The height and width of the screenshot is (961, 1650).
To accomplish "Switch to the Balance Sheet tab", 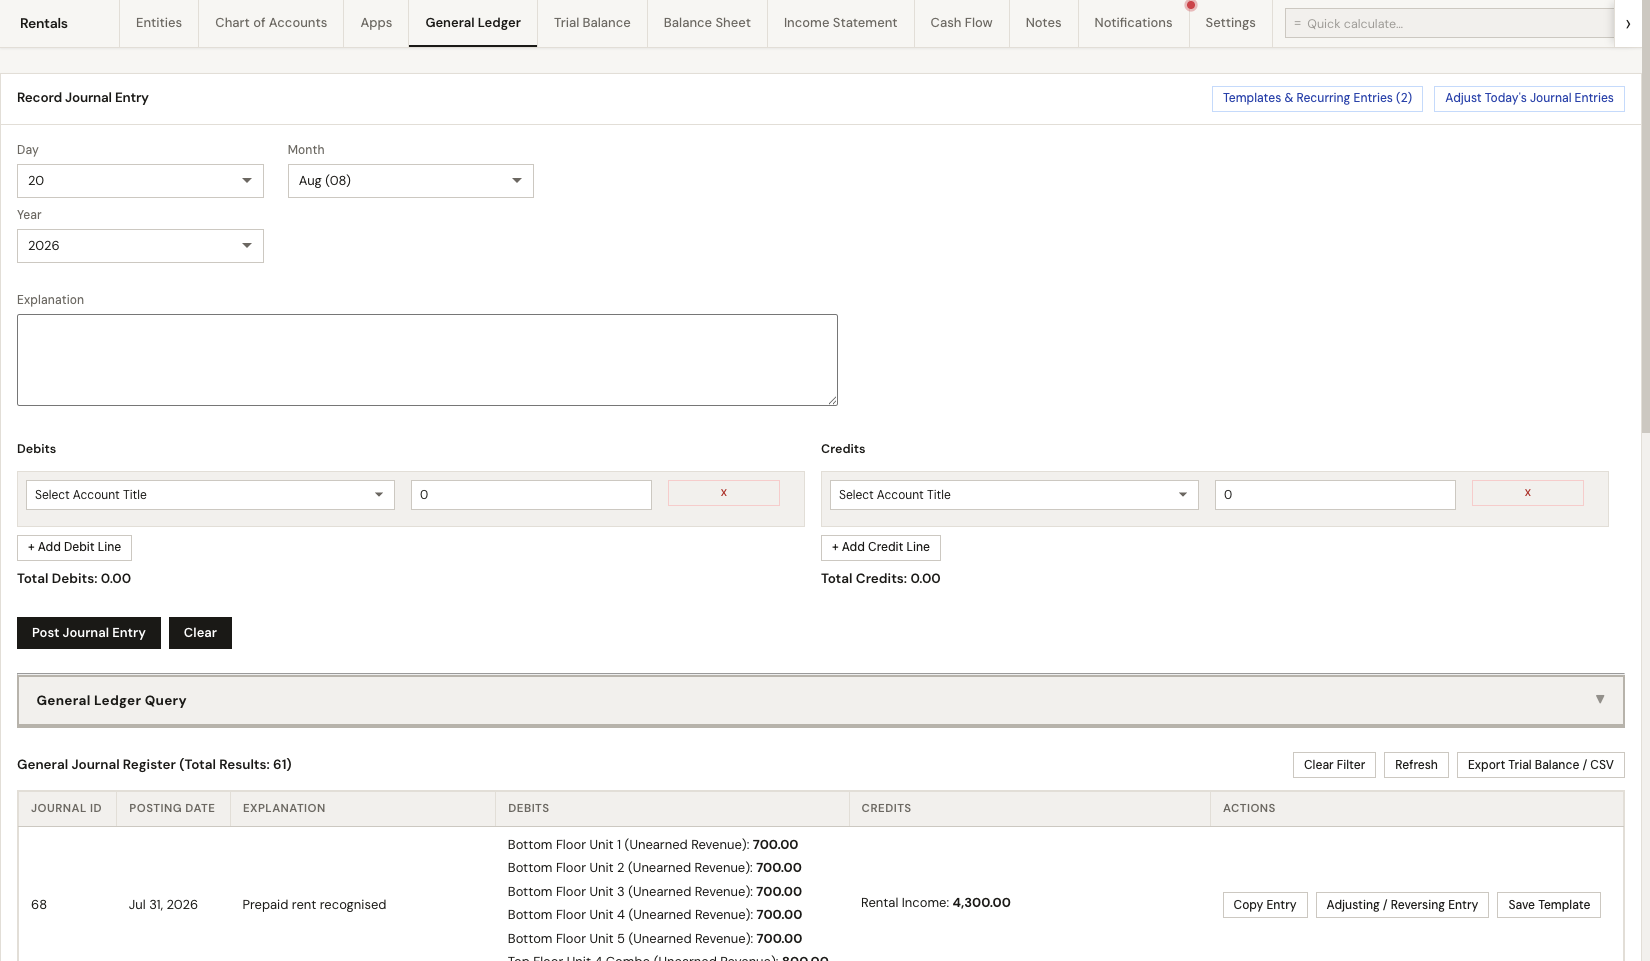I will pos(707,23).
